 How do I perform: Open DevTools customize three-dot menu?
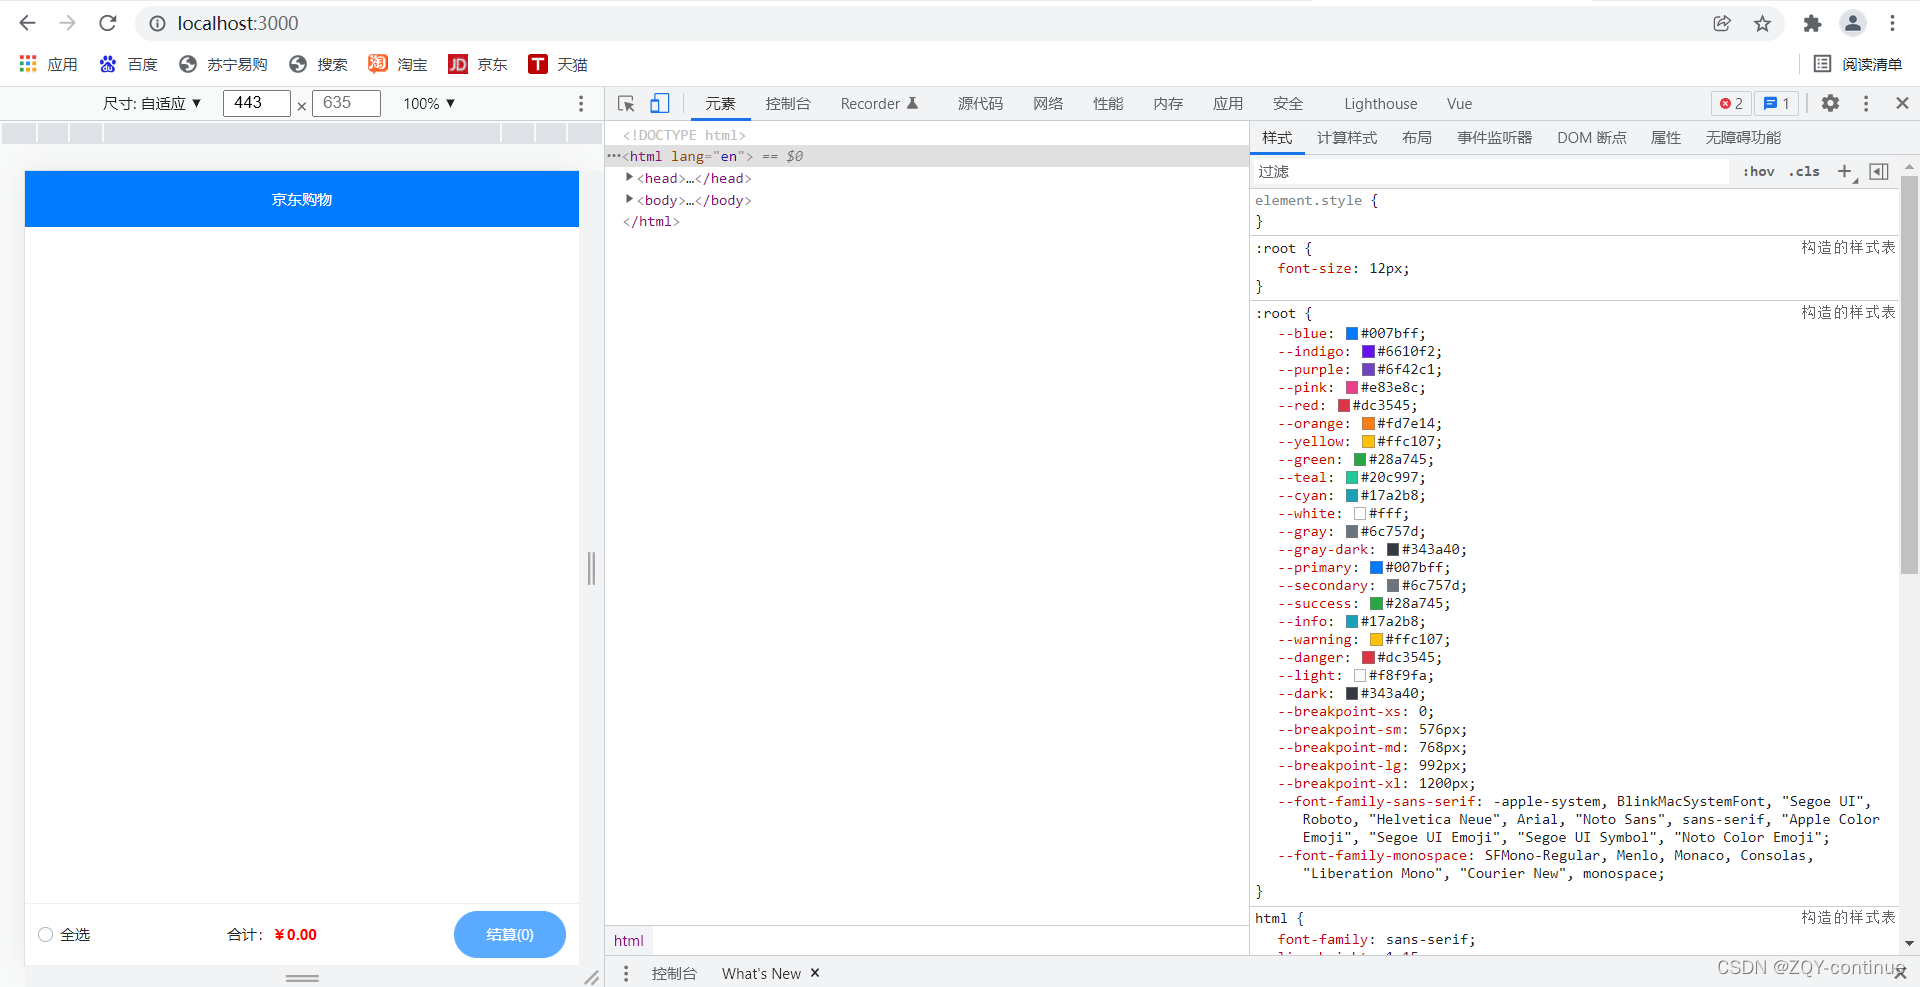click(1866, 103)
